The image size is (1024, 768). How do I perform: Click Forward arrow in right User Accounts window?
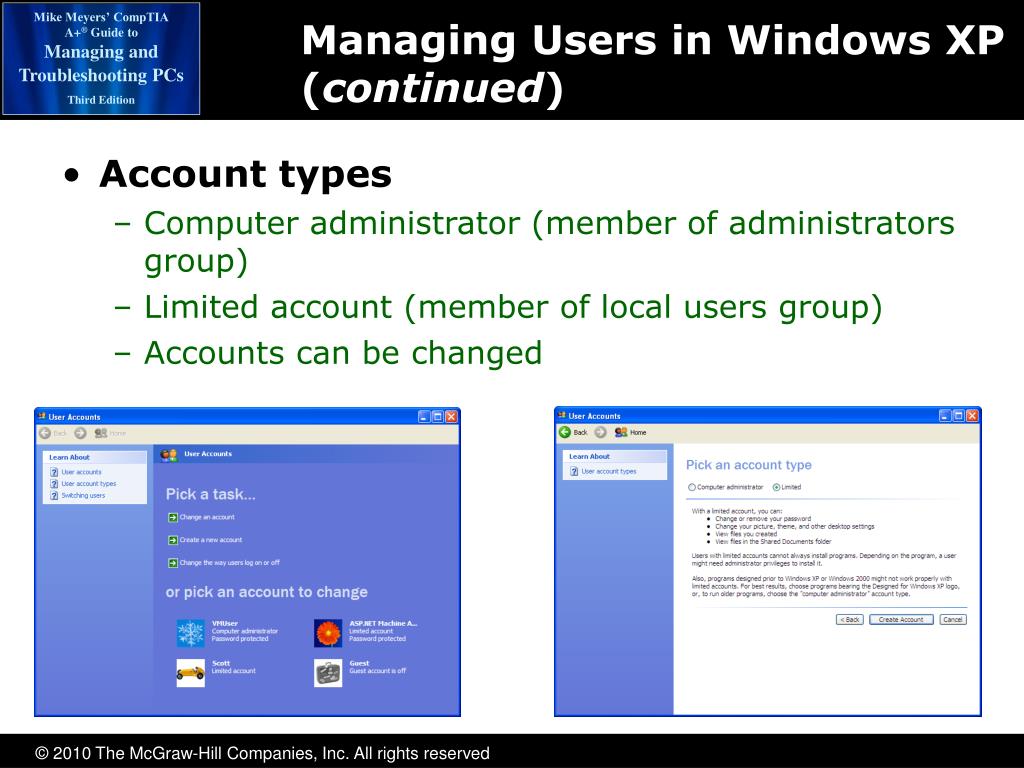click(600, 432)
